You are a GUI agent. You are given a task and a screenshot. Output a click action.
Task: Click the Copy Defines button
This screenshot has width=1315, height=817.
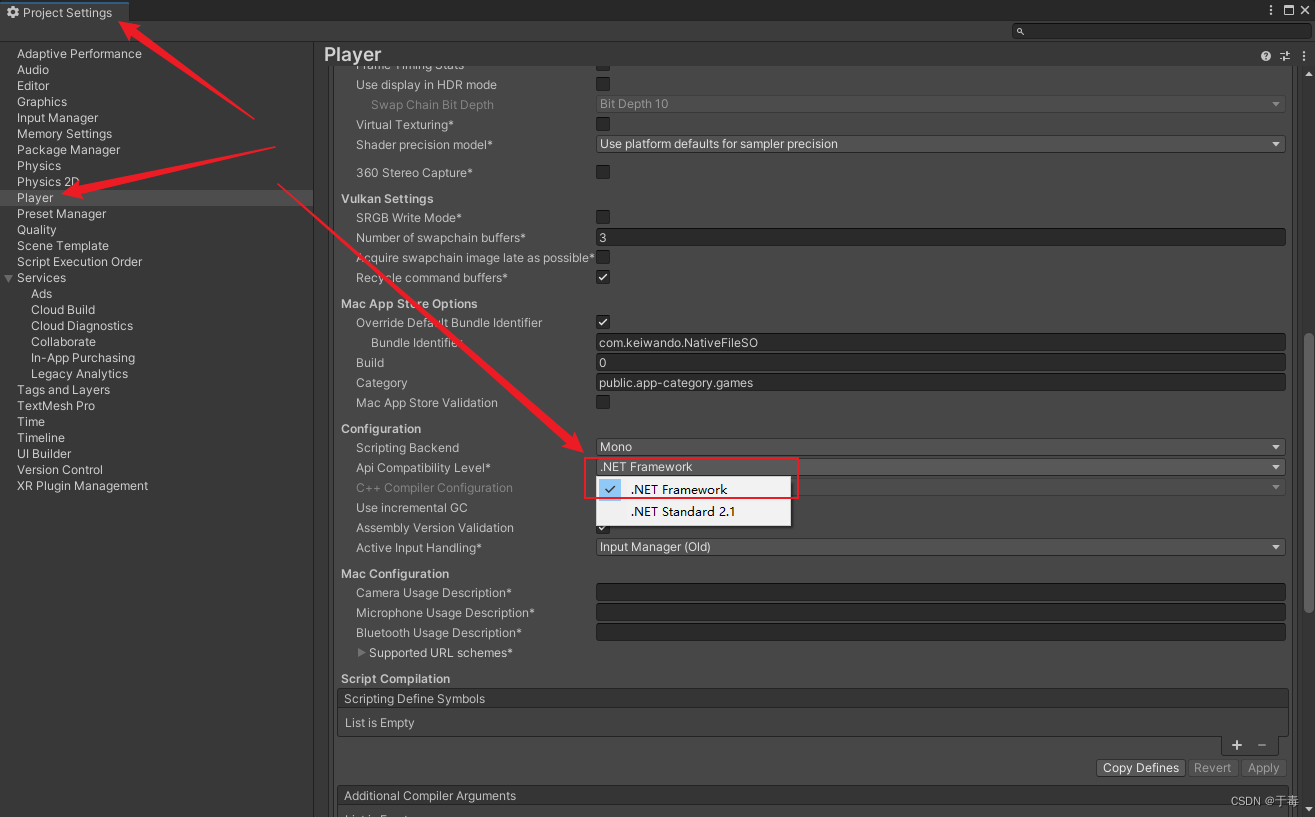[x=1141, y=768]
